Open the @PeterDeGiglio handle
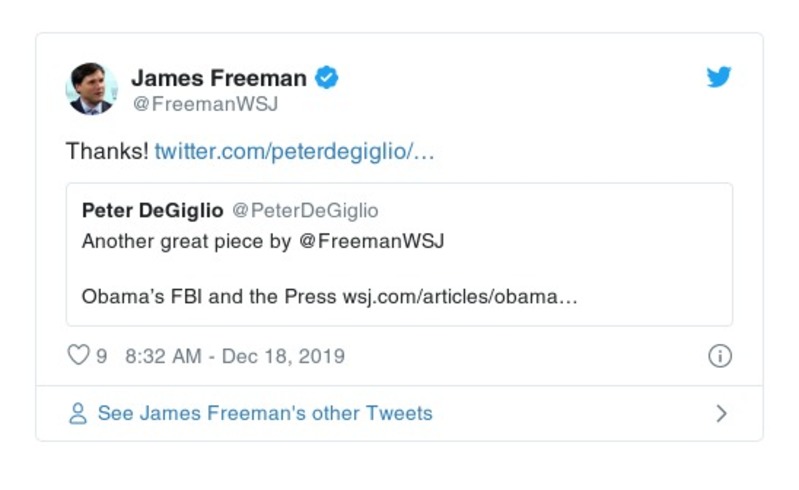The width and height of the screenshot is (799, 490). pos(305,211)
